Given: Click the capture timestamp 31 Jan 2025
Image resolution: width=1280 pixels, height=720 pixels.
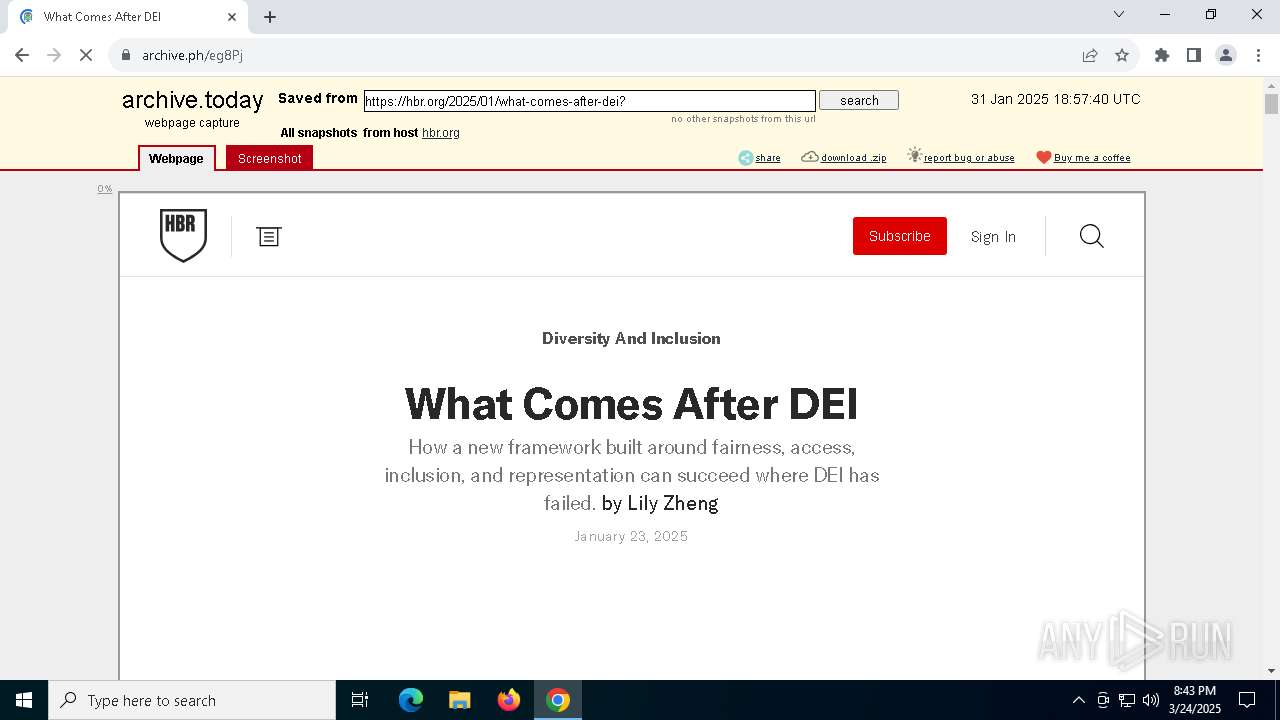Looking at the screenshot, I should tap(1055, 99).
